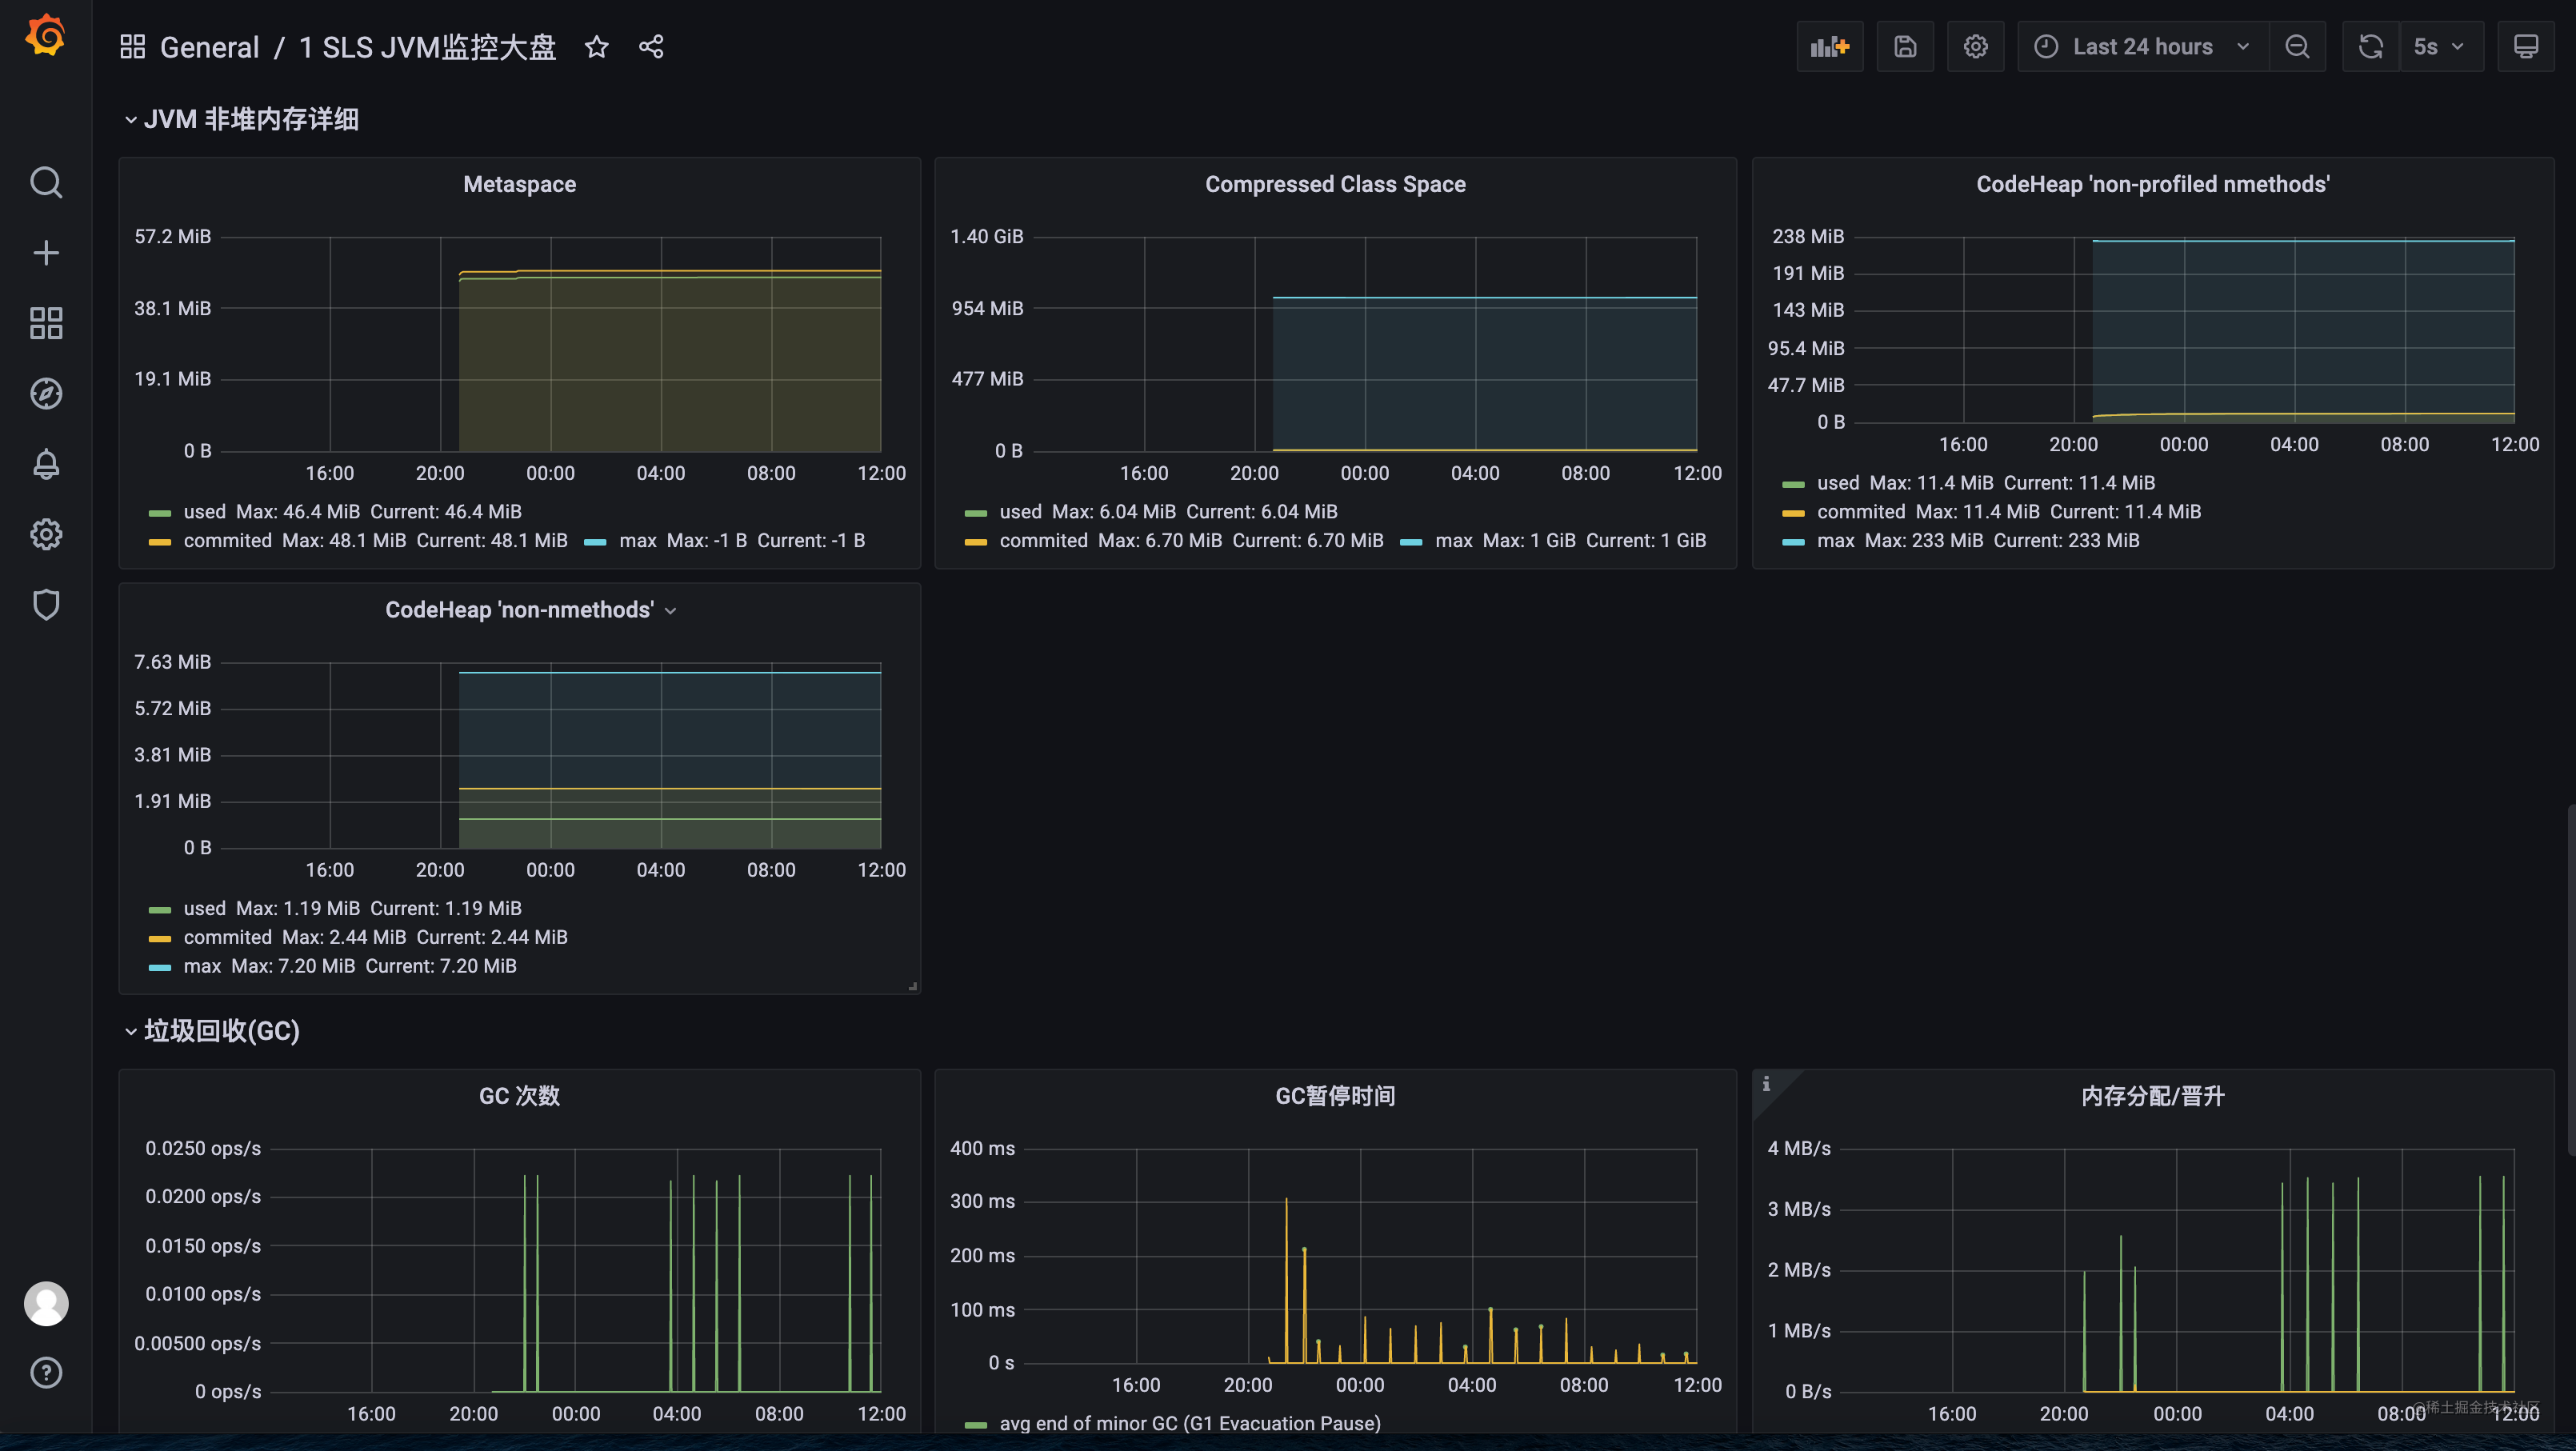Mark the dashboard as a favorite star

coord(596,47)
